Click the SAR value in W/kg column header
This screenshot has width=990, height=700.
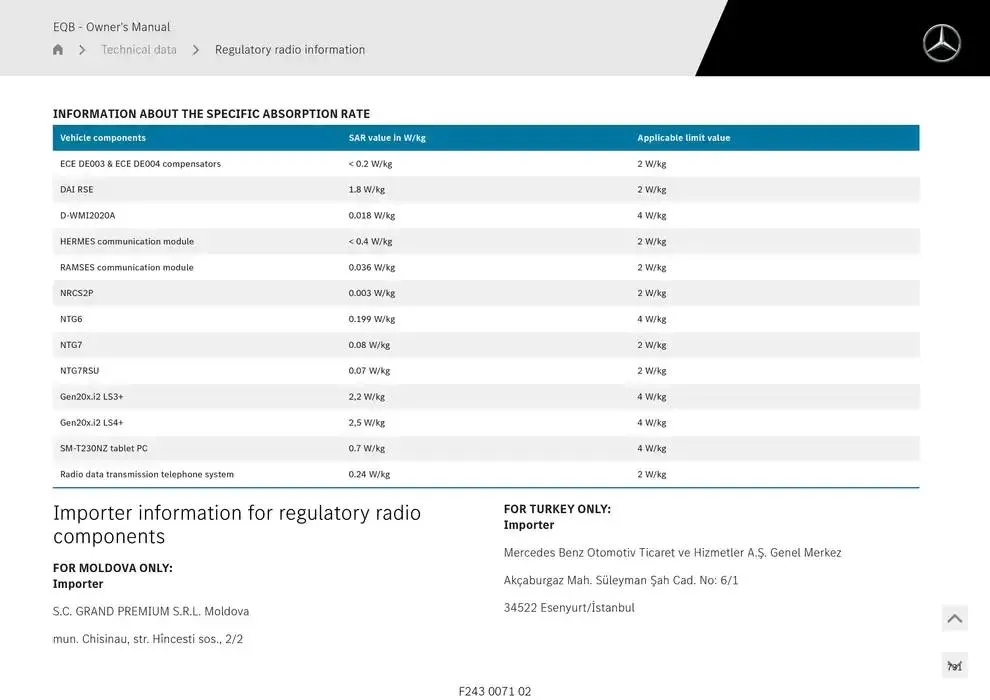tap(387, 138)
